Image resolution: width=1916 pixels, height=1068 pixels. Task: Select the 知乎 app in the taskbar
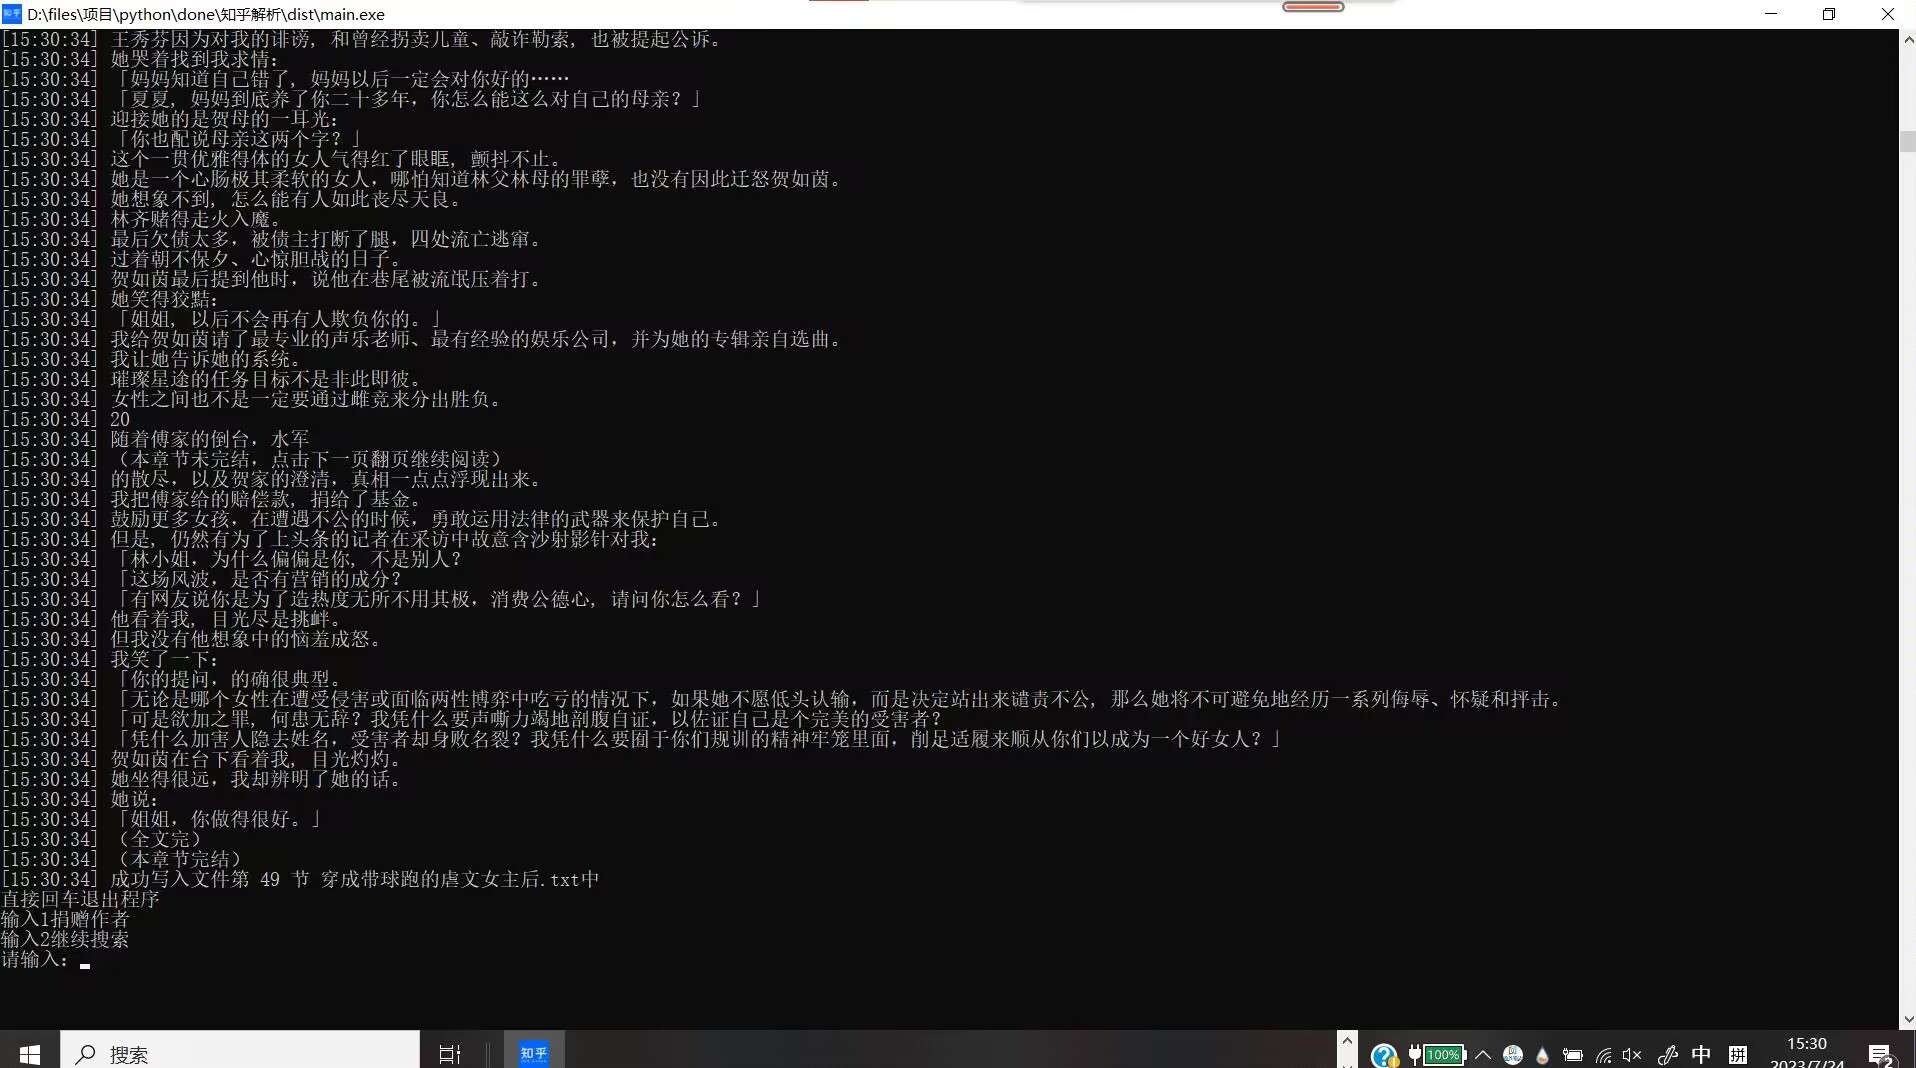click(534, 1053)
